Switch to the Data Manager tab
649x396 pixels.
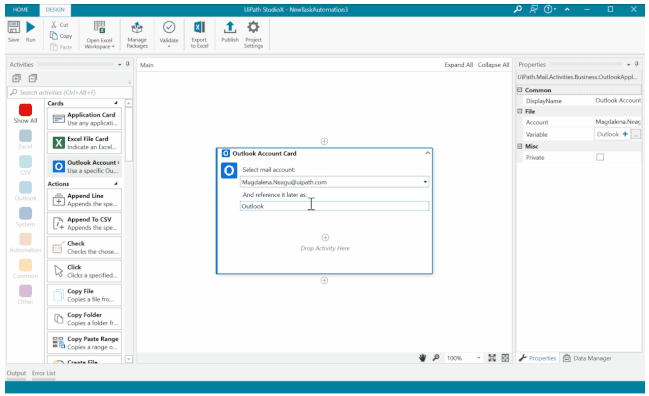click(x=587, y=358)
